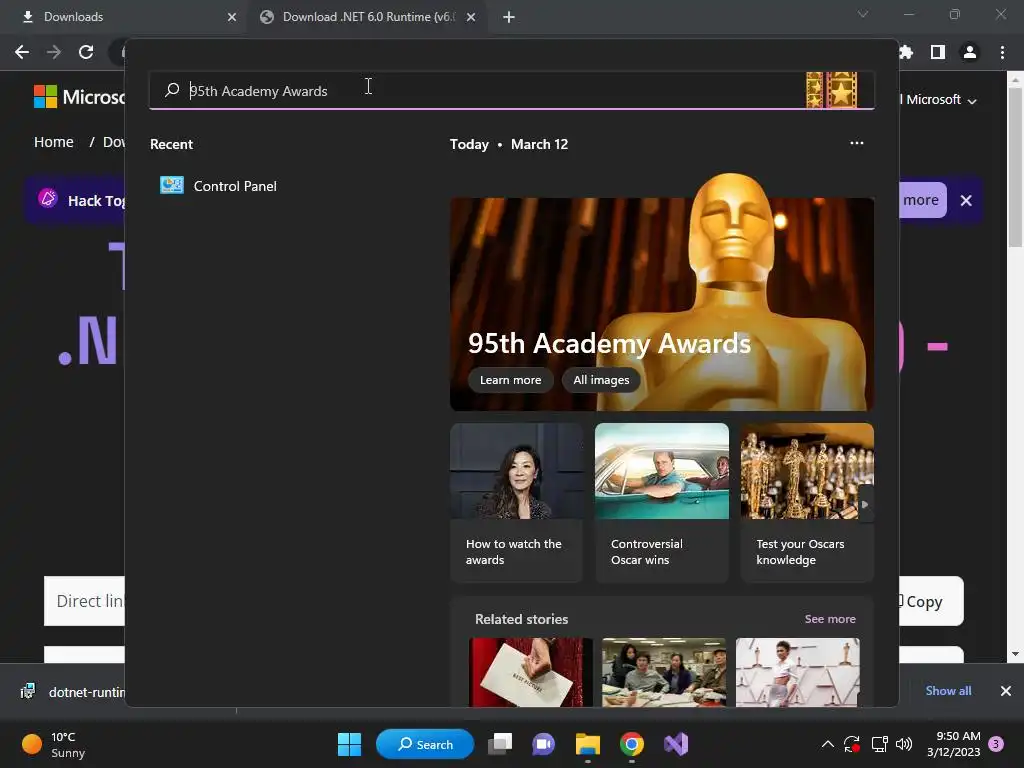Close the download shelf bar
Viewport: 1024px width, 768px height.
point(1006,691)
